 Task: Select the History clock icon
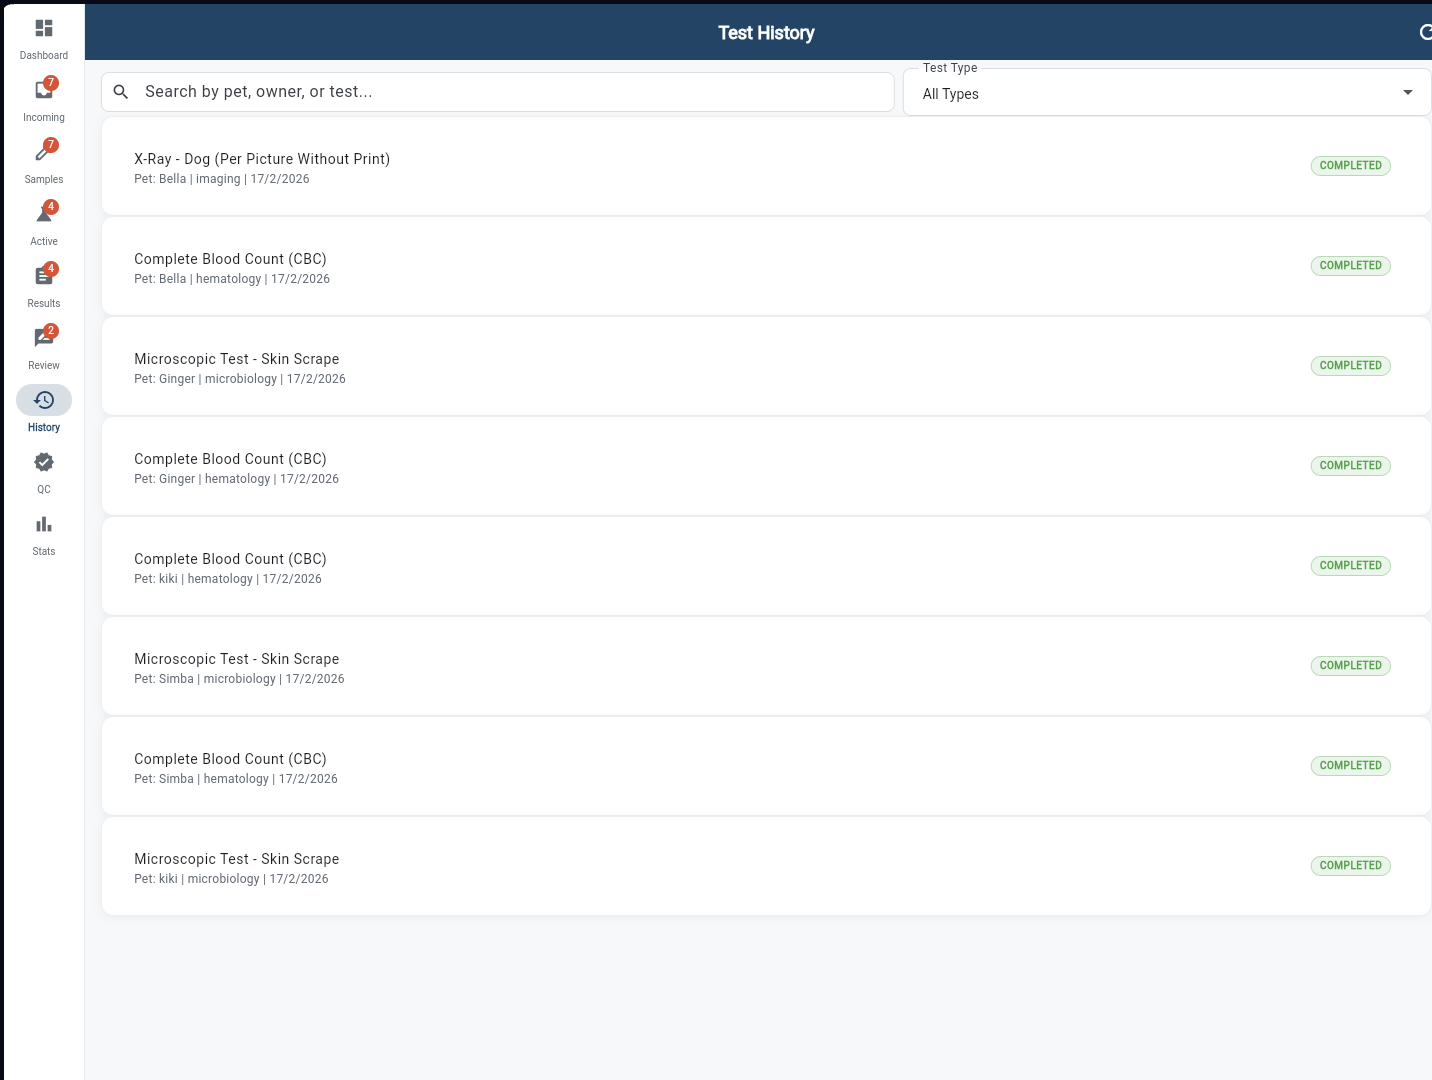(x=43, y=399)
